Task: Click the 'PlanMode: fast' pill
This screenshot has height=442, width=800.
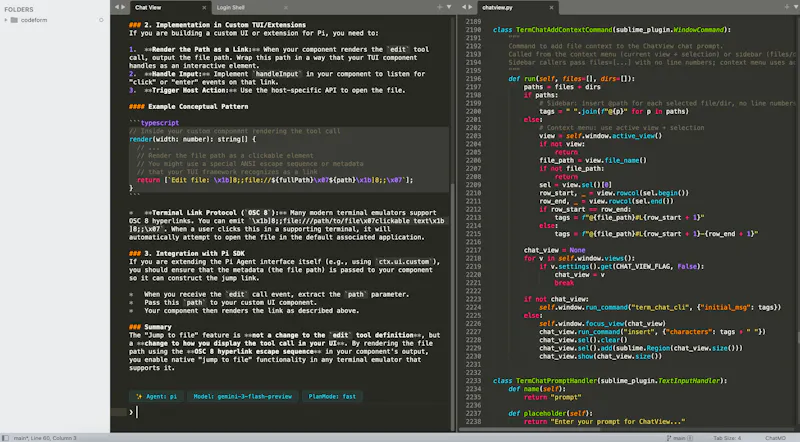Action: coord(332,397)
